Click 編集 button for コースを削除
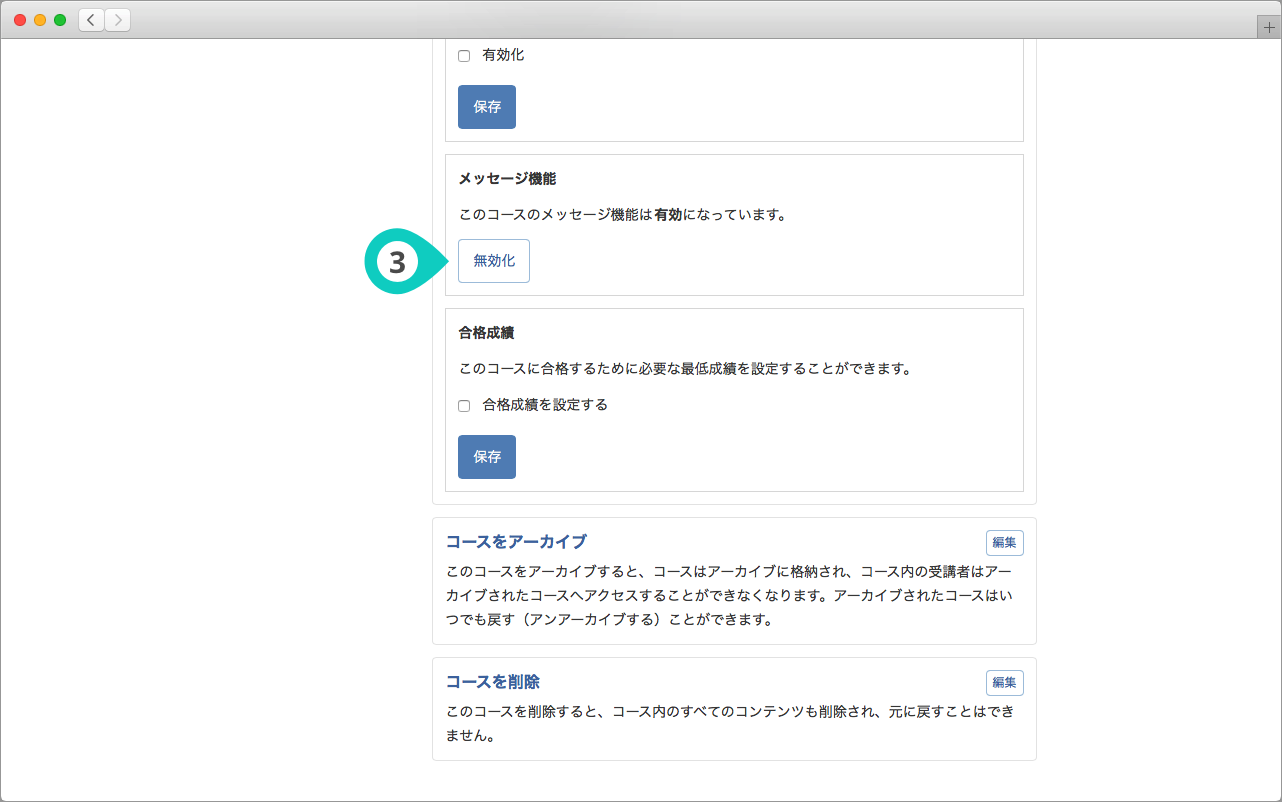The image size is (1282, 802). pyautogui.click(x=1004, y=683)
